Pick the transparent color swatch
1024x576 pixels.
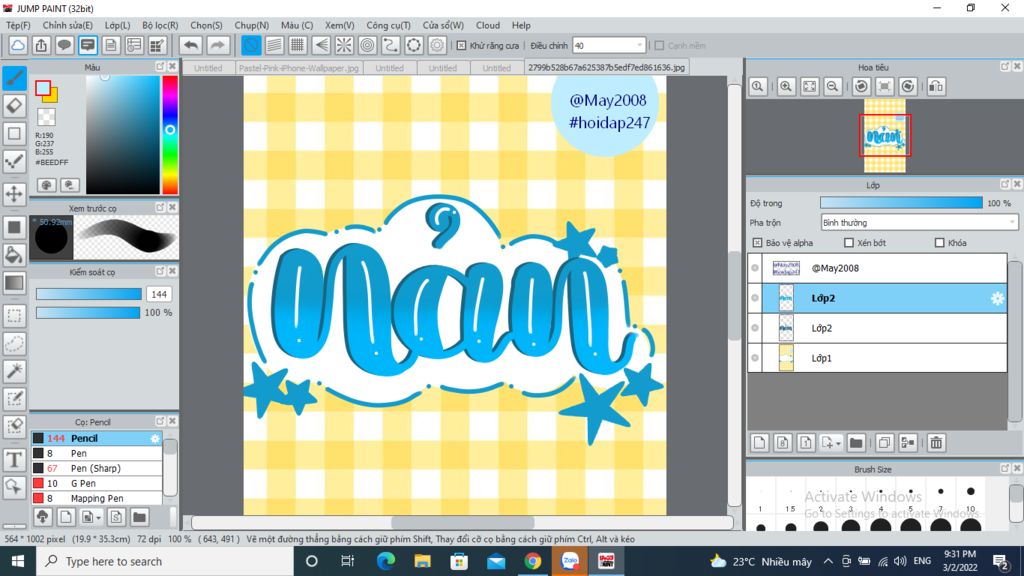coord(46,117)
